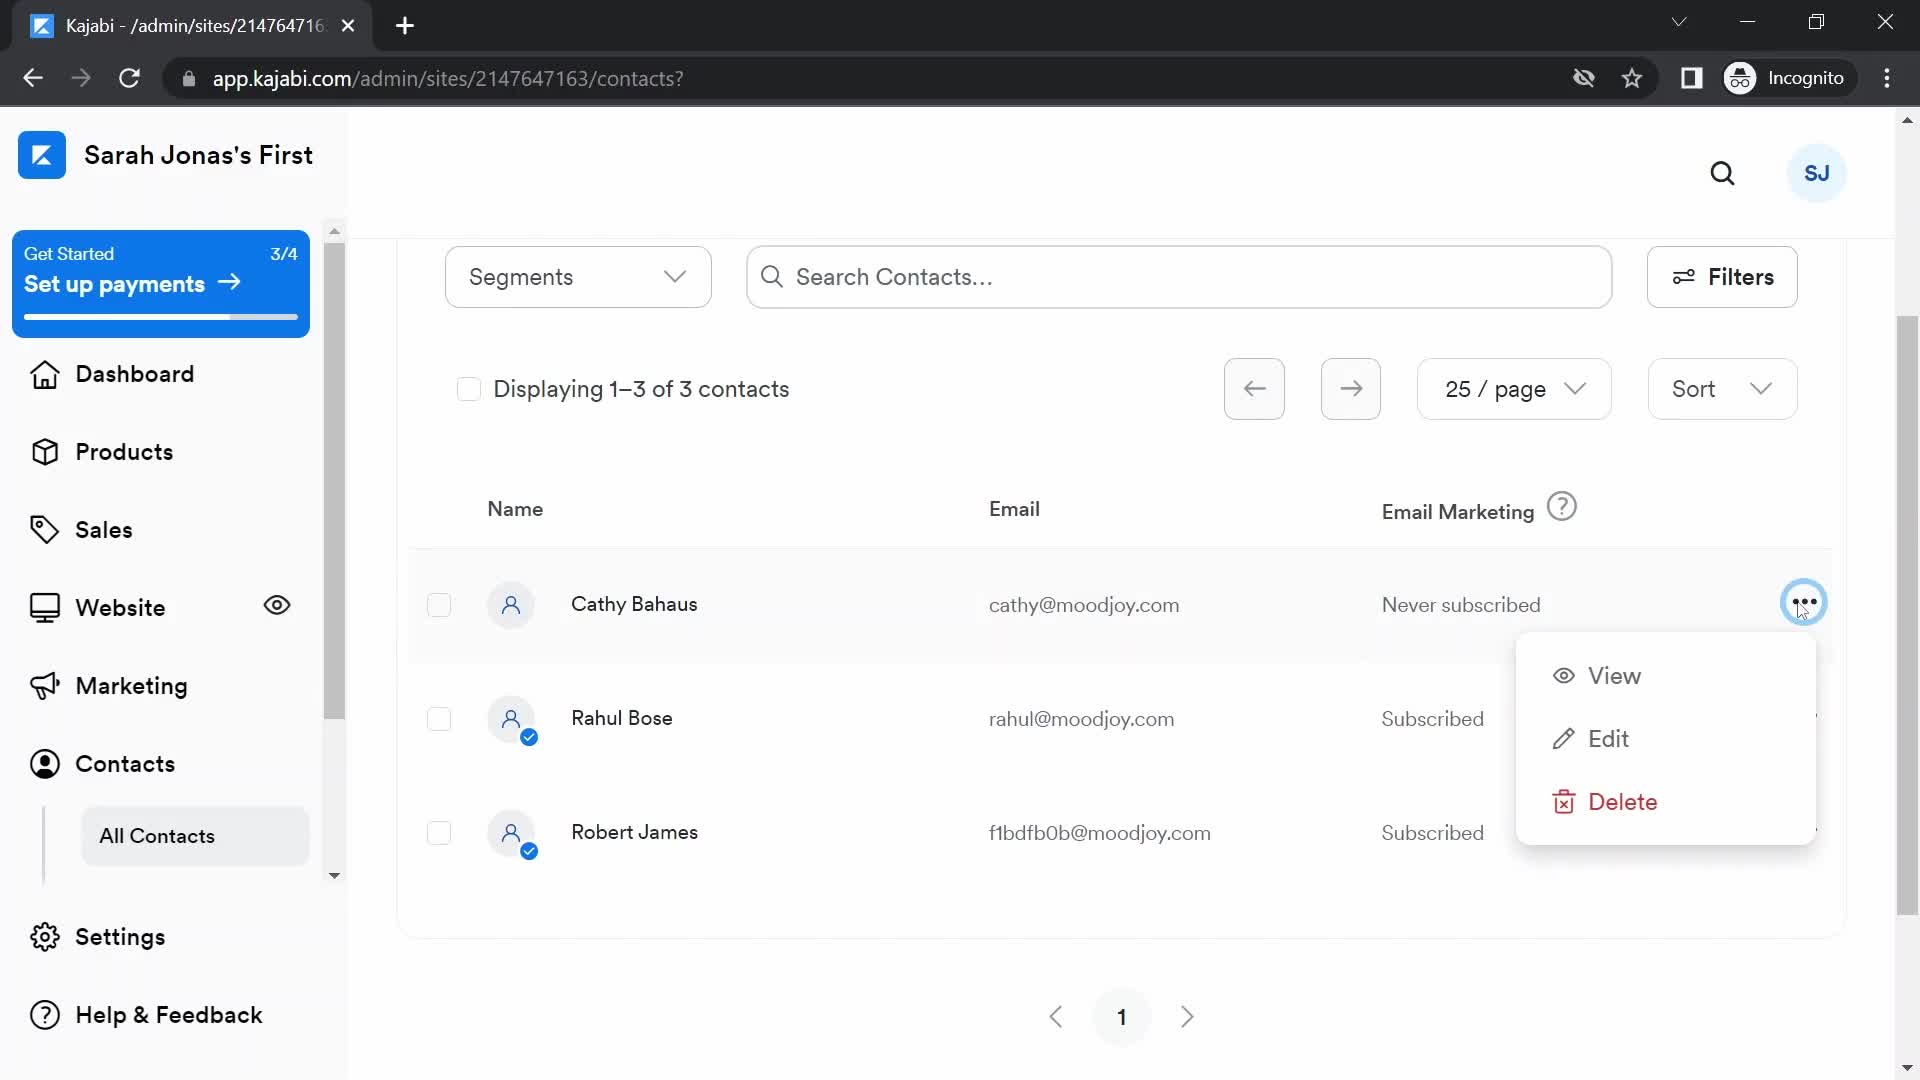Viewport: 1920px width, 1080px height.
Task: Click the Filters button
Action: (x=1724, y=277)
